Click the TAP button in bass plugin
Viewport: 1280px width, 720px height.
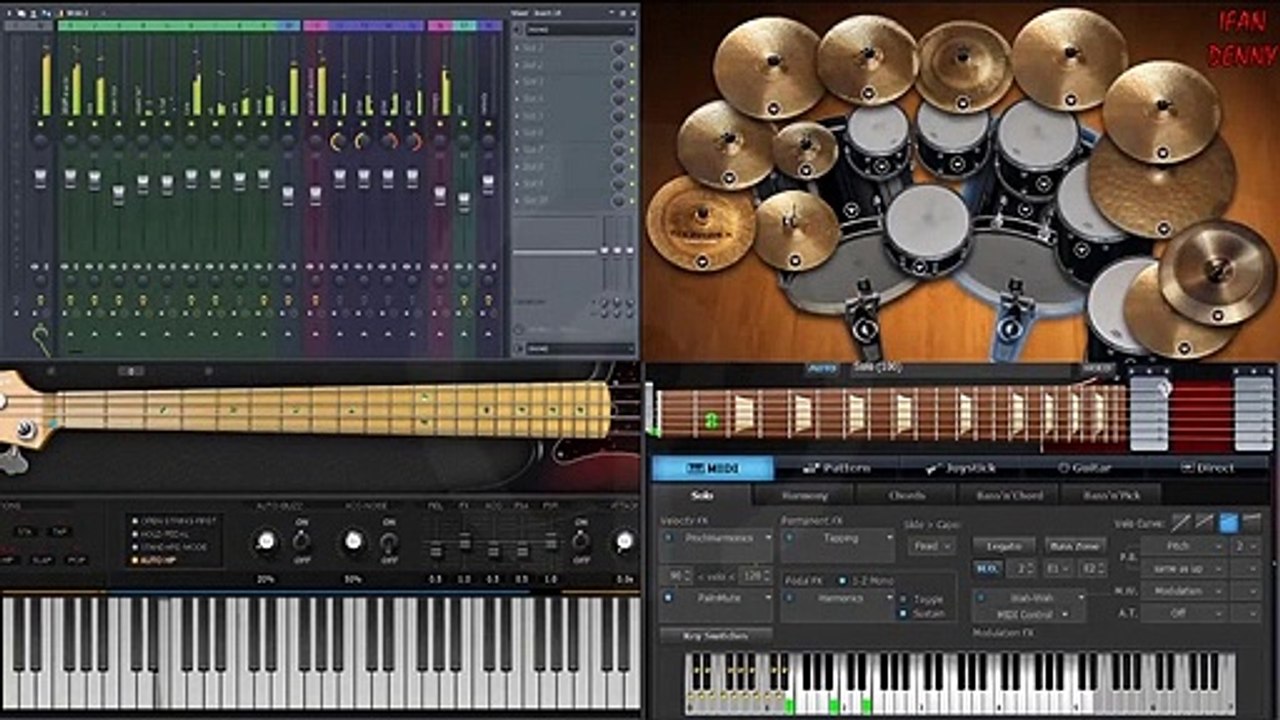click(58, 532)
